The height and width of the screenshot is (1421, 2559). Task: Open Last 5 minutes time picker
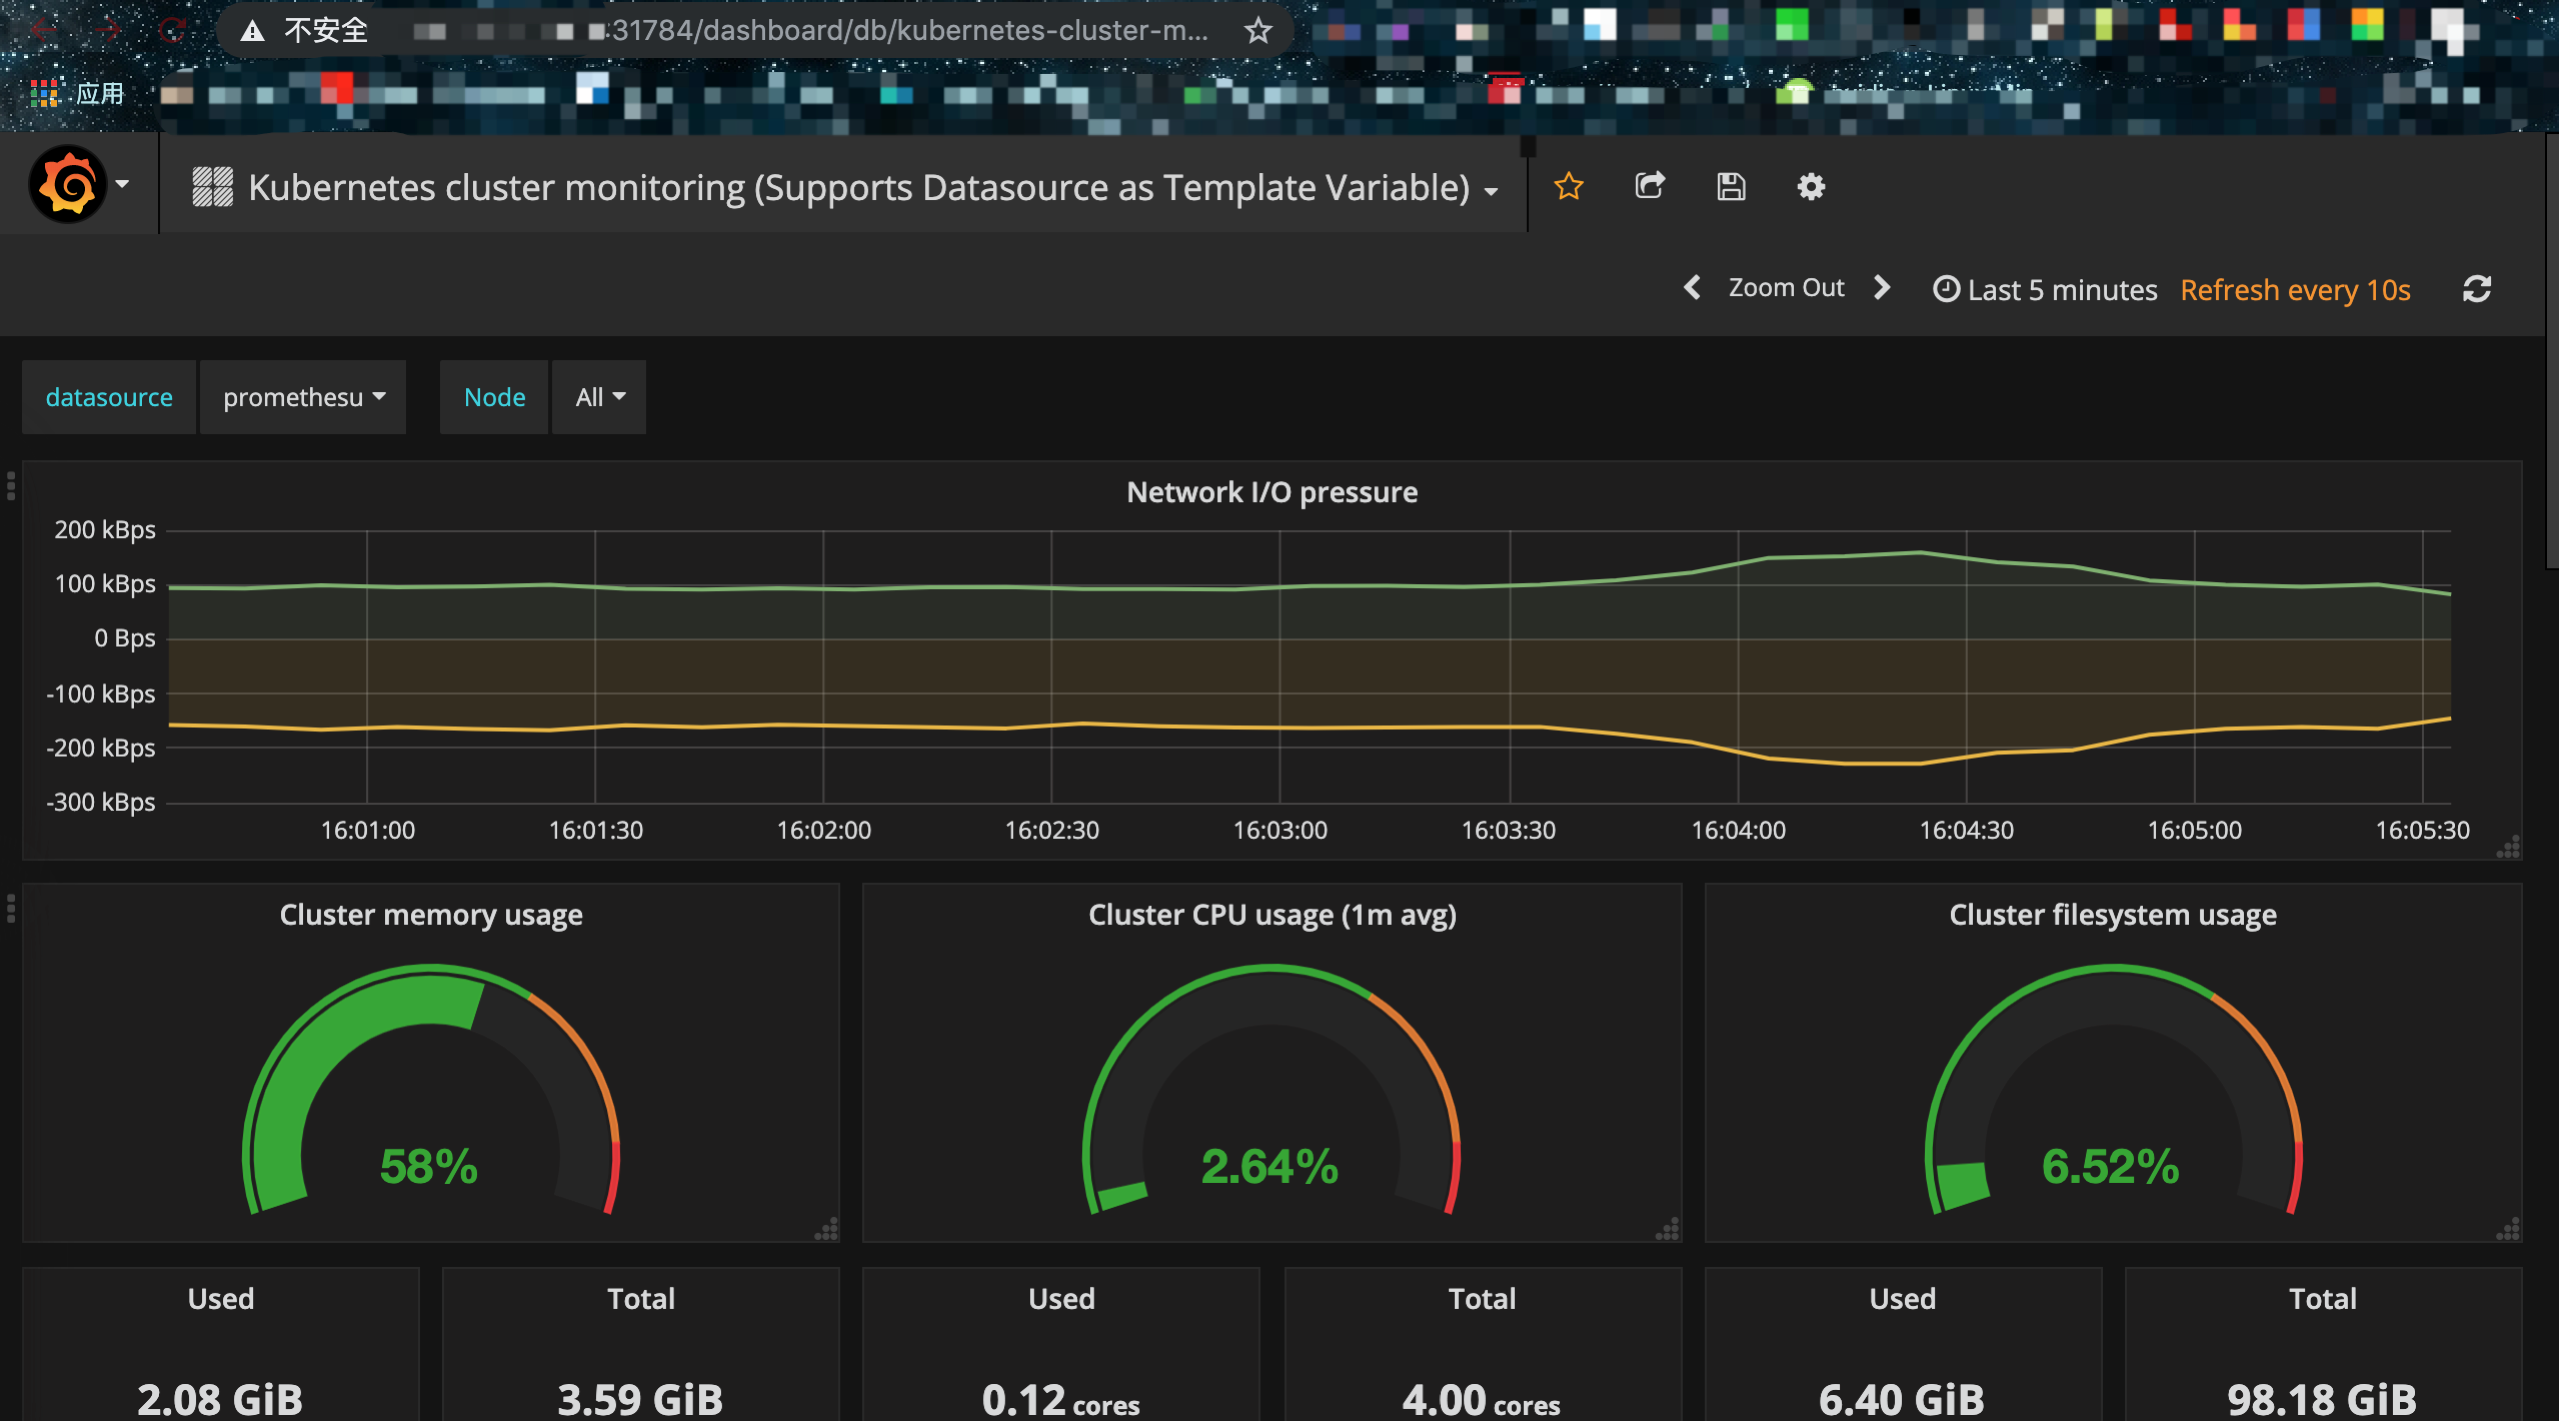[x=2046, y=290]
